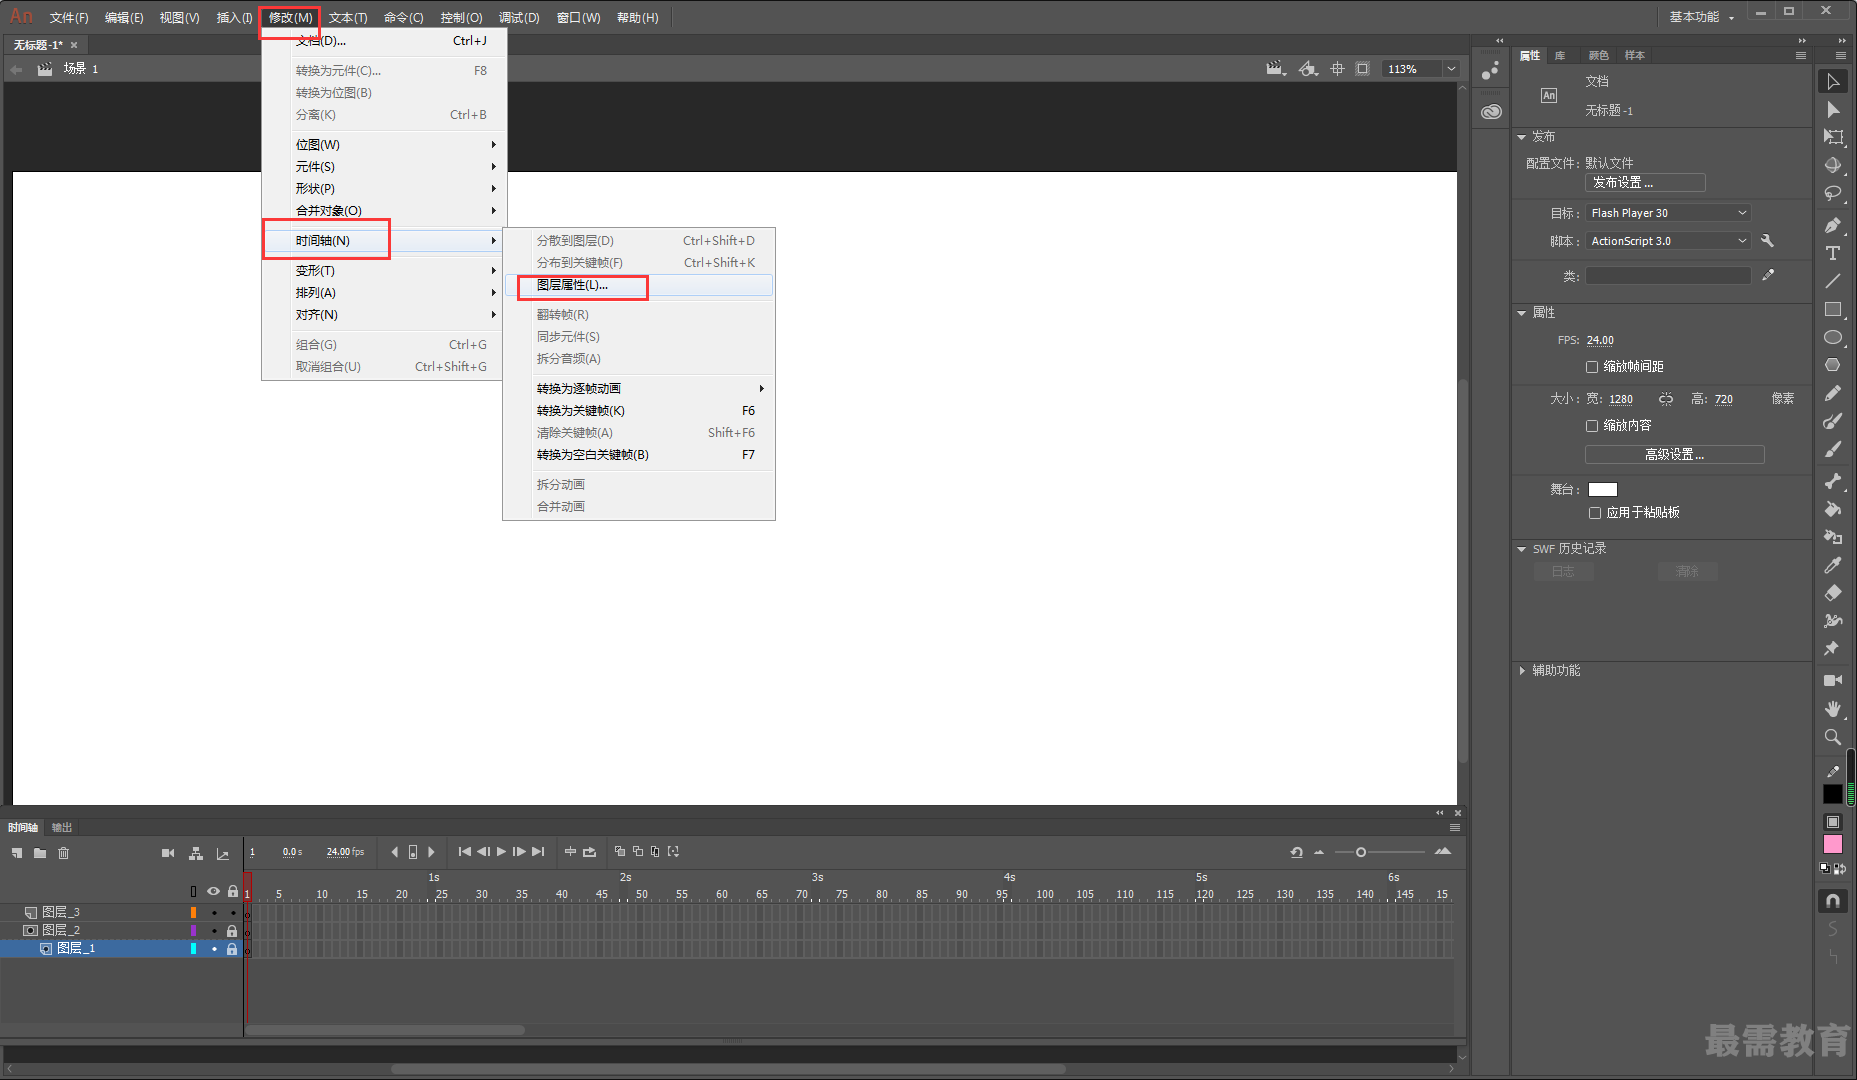This screenshot has height=1080, width=1857.
Task: Select the Eyedropper tool
Action: [1832, 565]
